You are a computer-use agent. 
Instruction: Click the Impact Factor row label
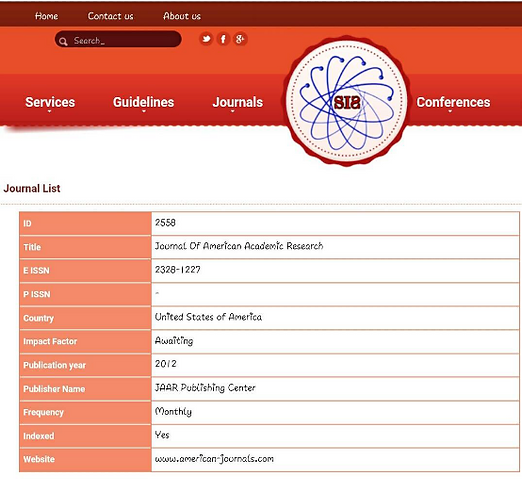50,341
